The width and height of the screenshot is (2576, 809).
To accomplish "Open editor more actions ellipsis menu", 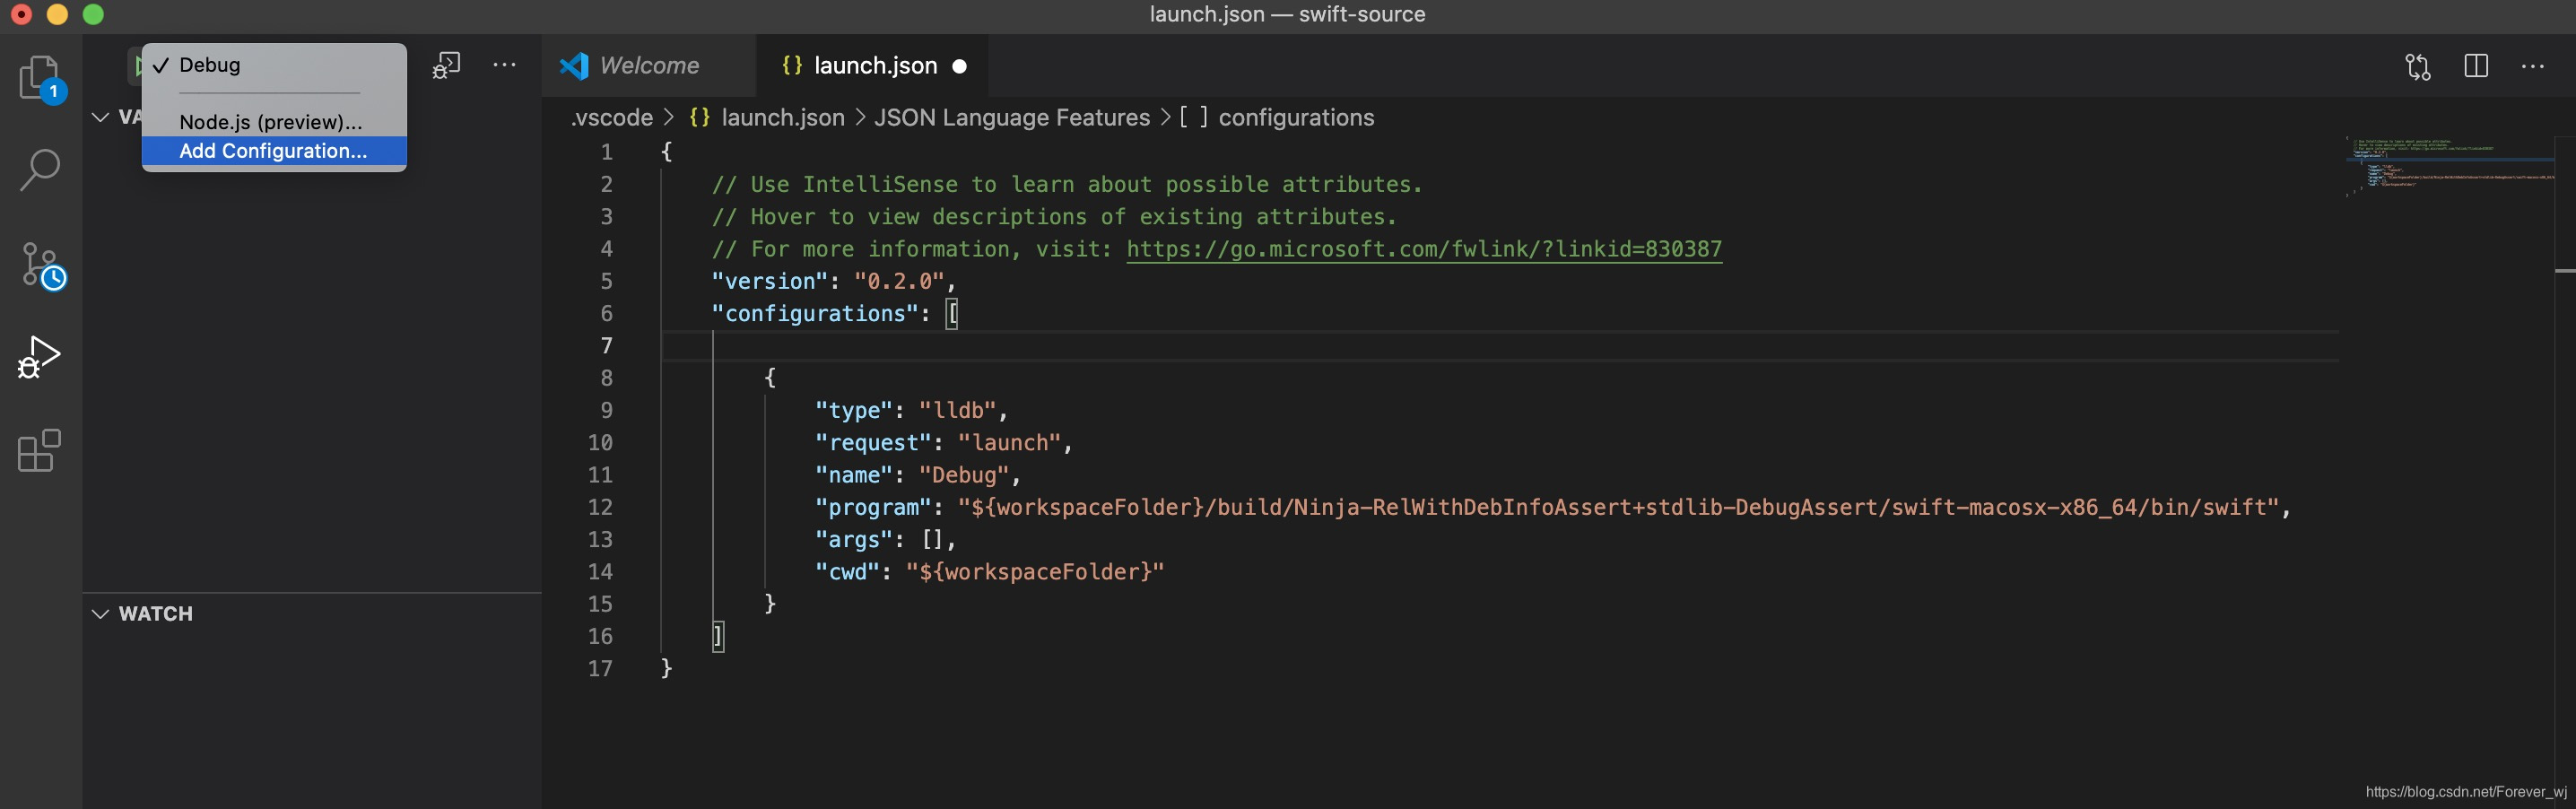I will tap(2533, 67).
